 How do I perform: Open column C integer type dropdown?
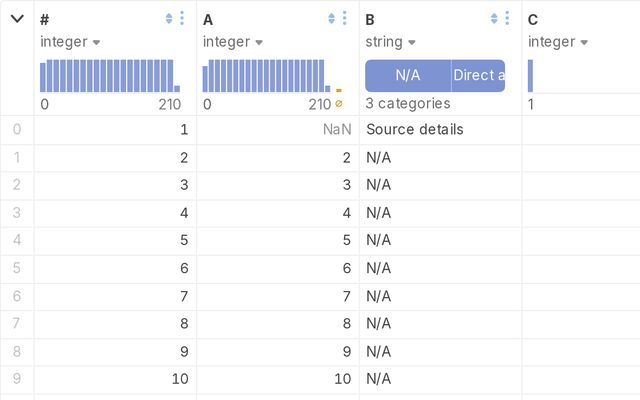click(558, 42)
